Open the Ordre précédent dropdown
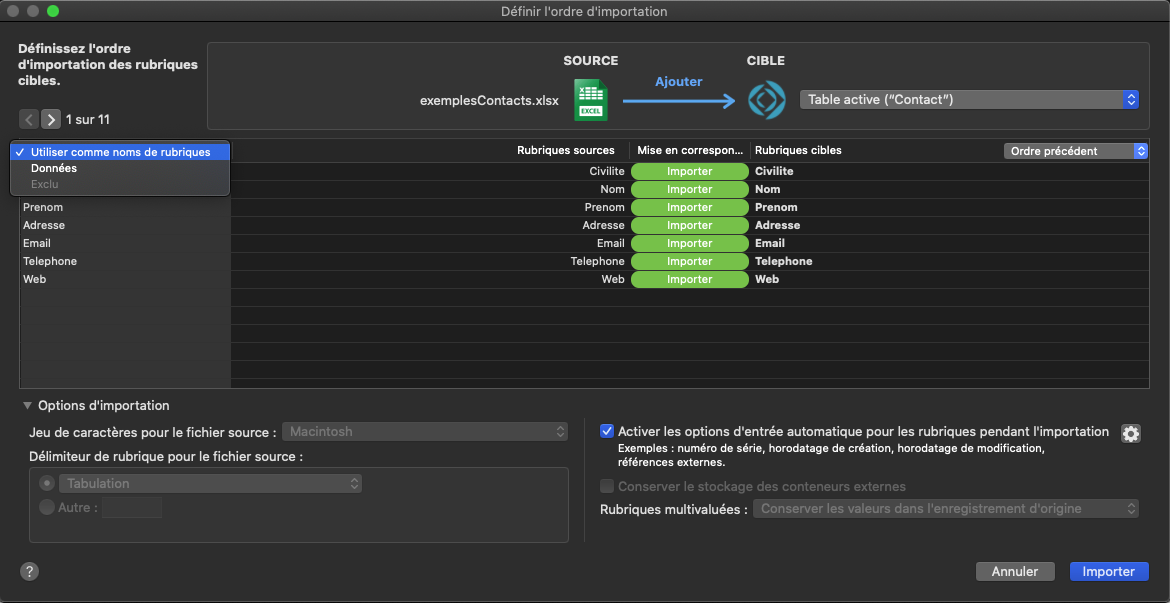Screen dimensions: 1170x603 pyautogui.click(x=1075, y=151)
